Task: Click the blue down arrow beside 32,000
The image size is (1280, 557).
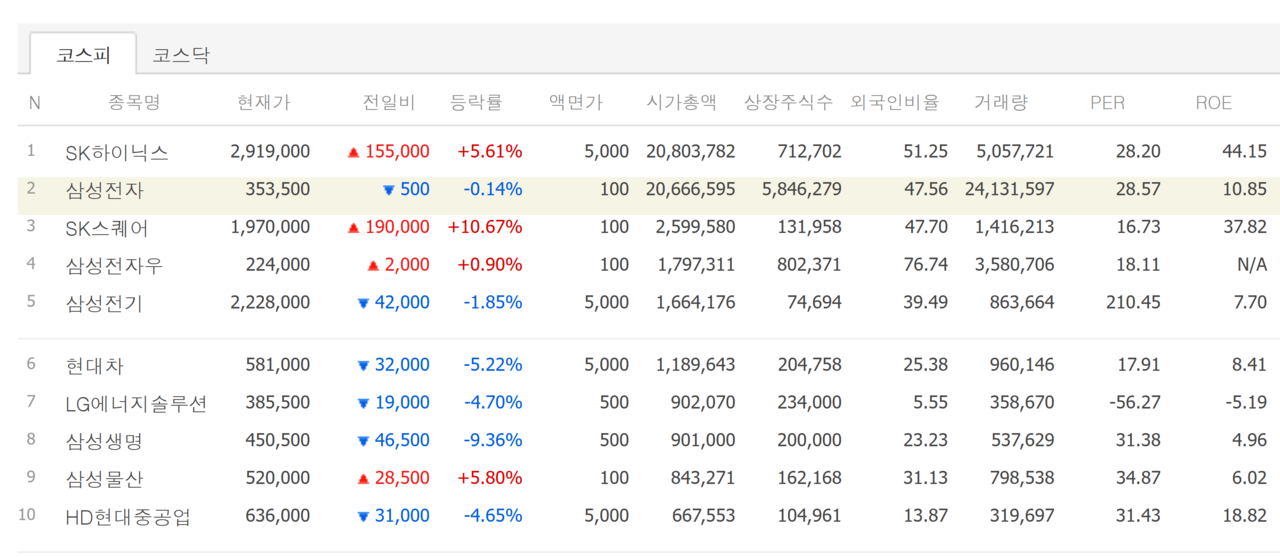Action: click(x=363, y=367)
